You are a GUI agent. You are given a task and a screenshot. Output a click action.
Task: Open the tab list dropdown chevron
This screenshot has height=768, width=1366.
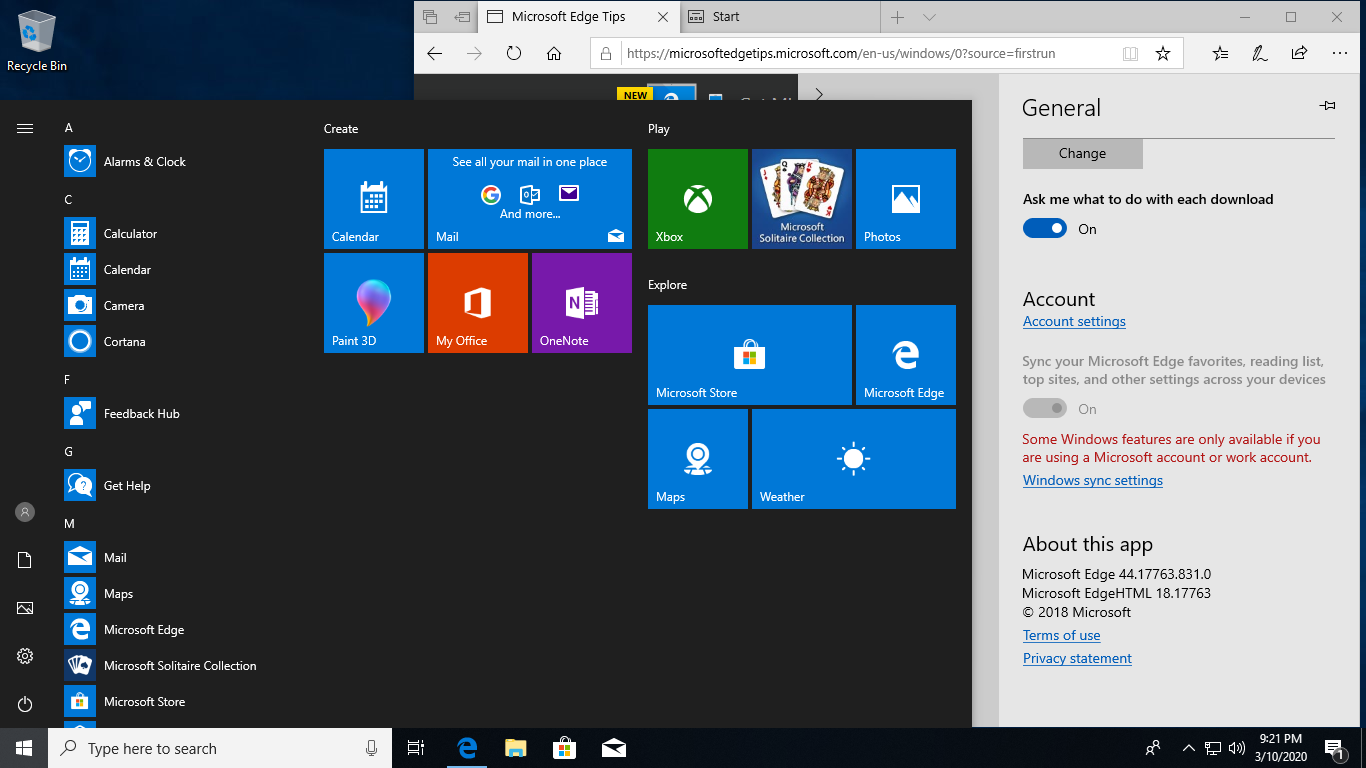click(929, 17)
